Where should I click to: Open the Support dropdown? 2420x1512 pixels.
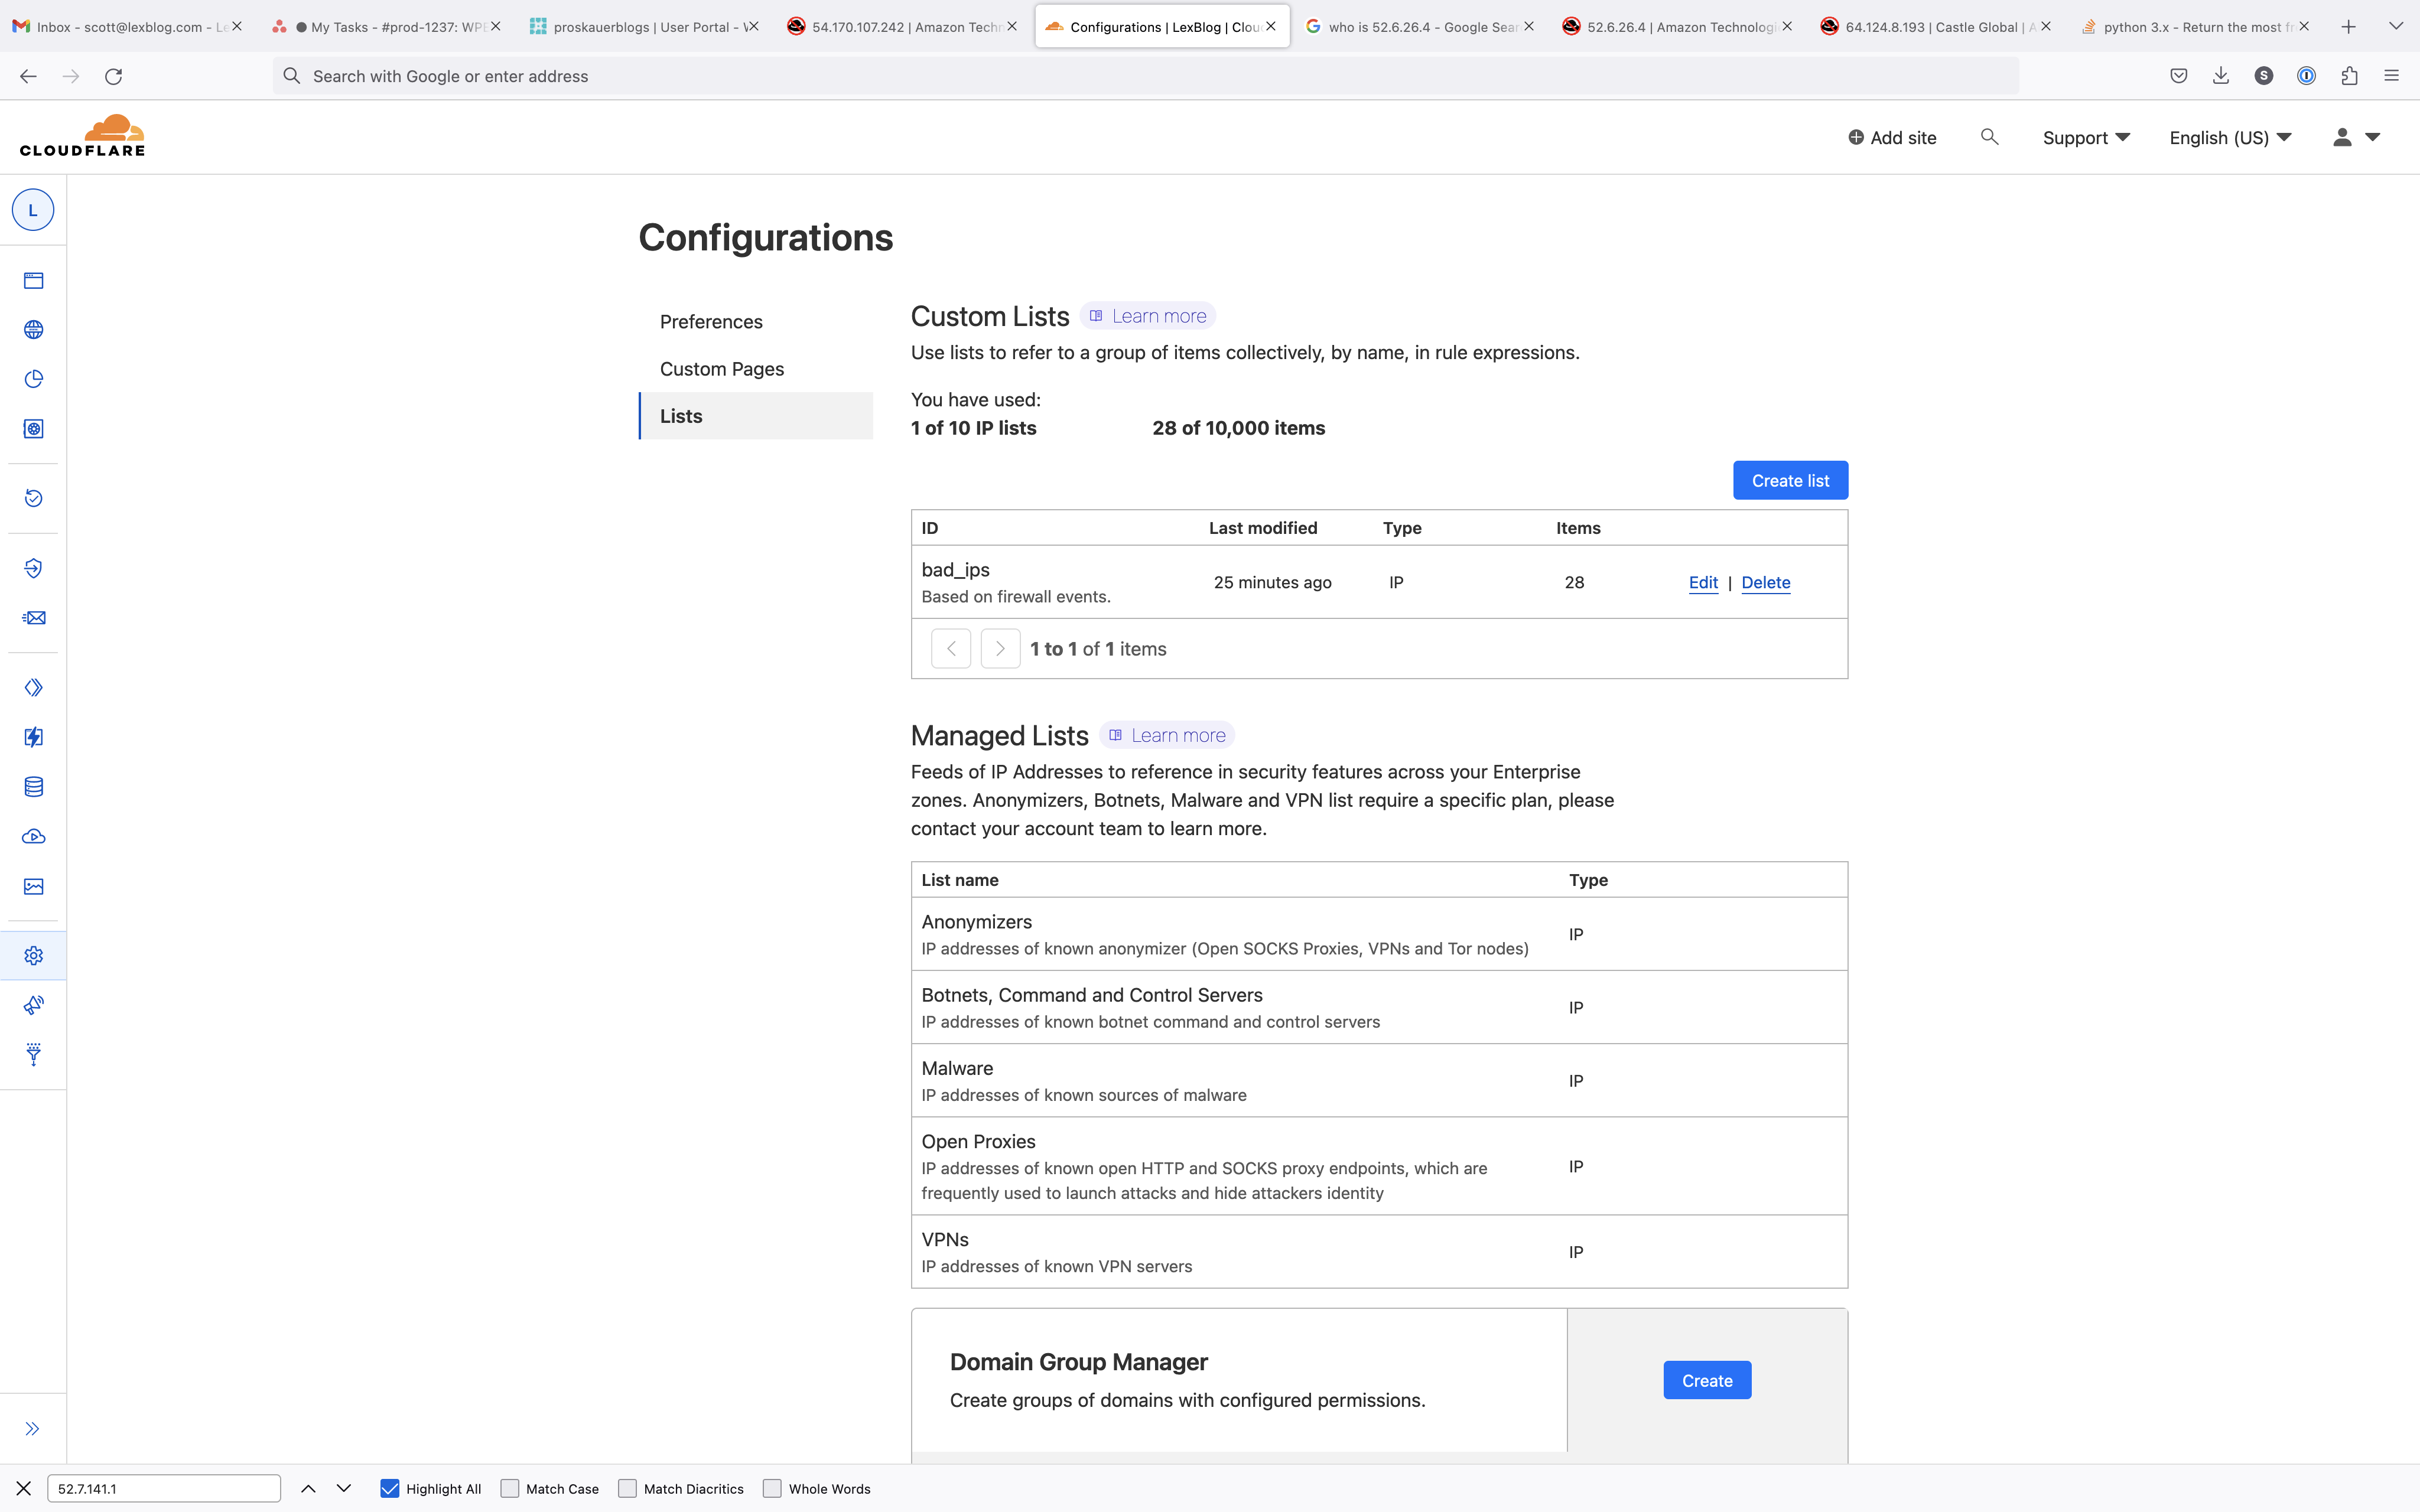[x=2086, y=138]
